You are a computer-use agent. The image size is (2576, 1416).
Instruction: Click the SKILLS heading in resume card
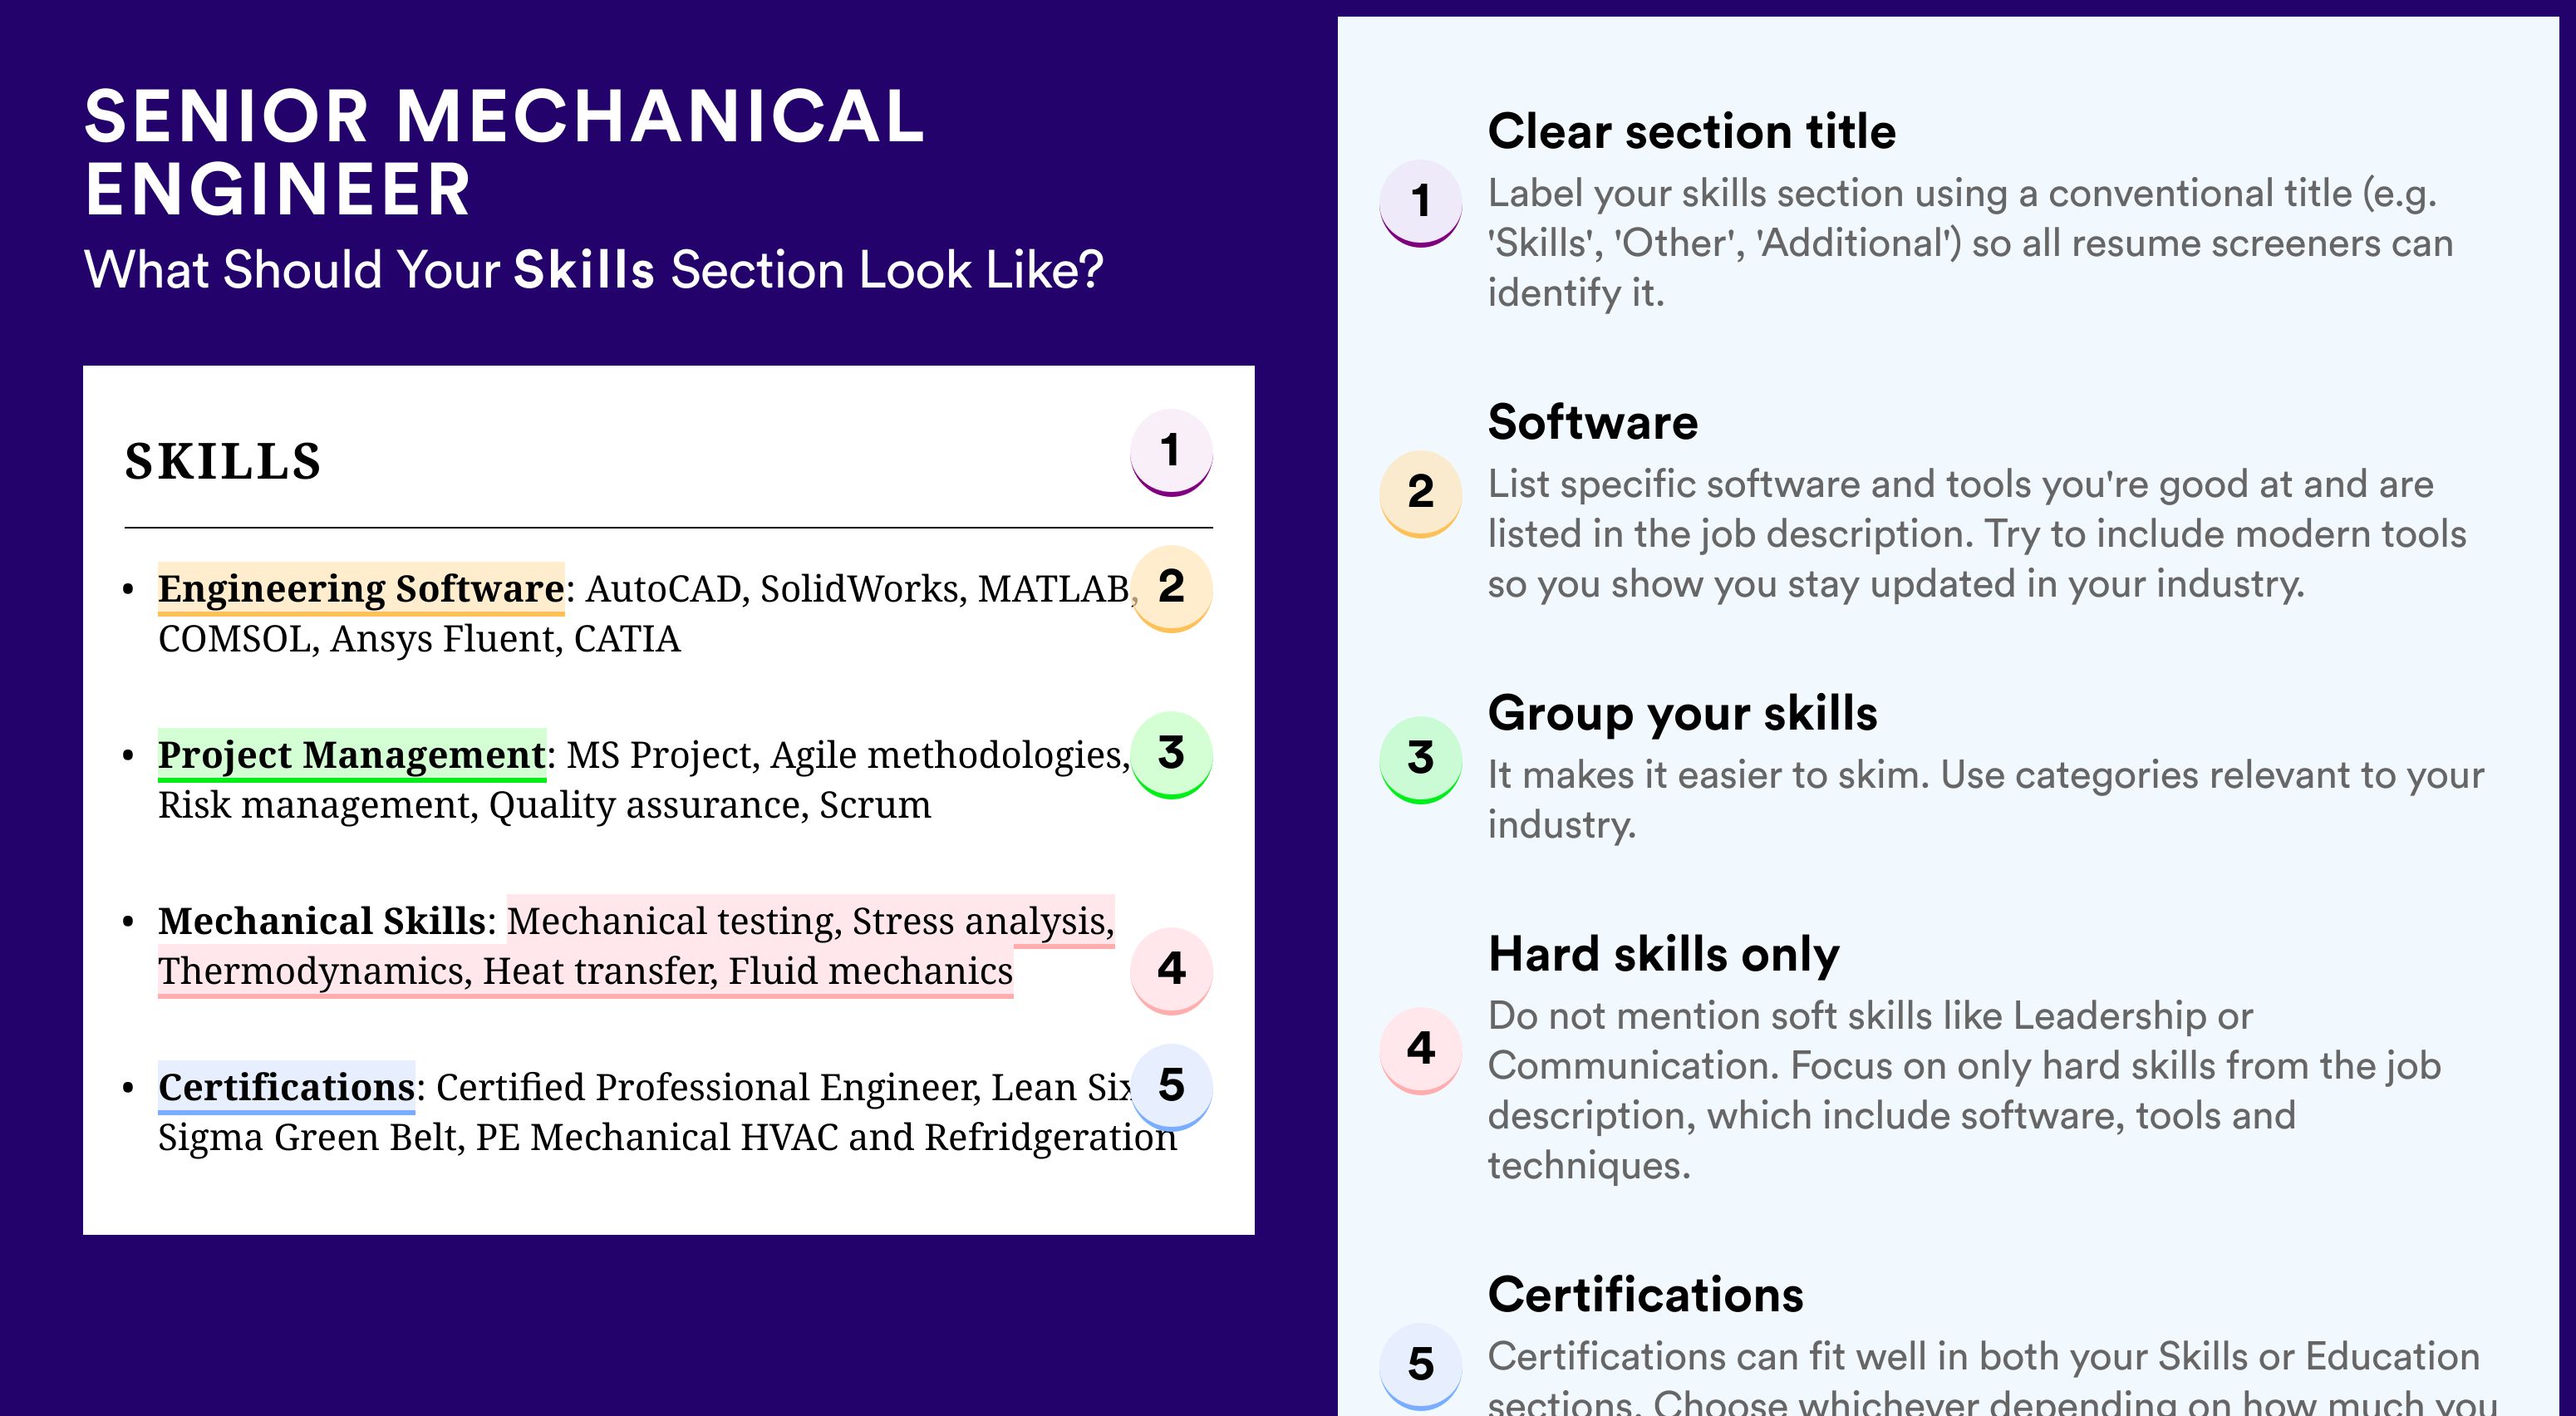222,462
